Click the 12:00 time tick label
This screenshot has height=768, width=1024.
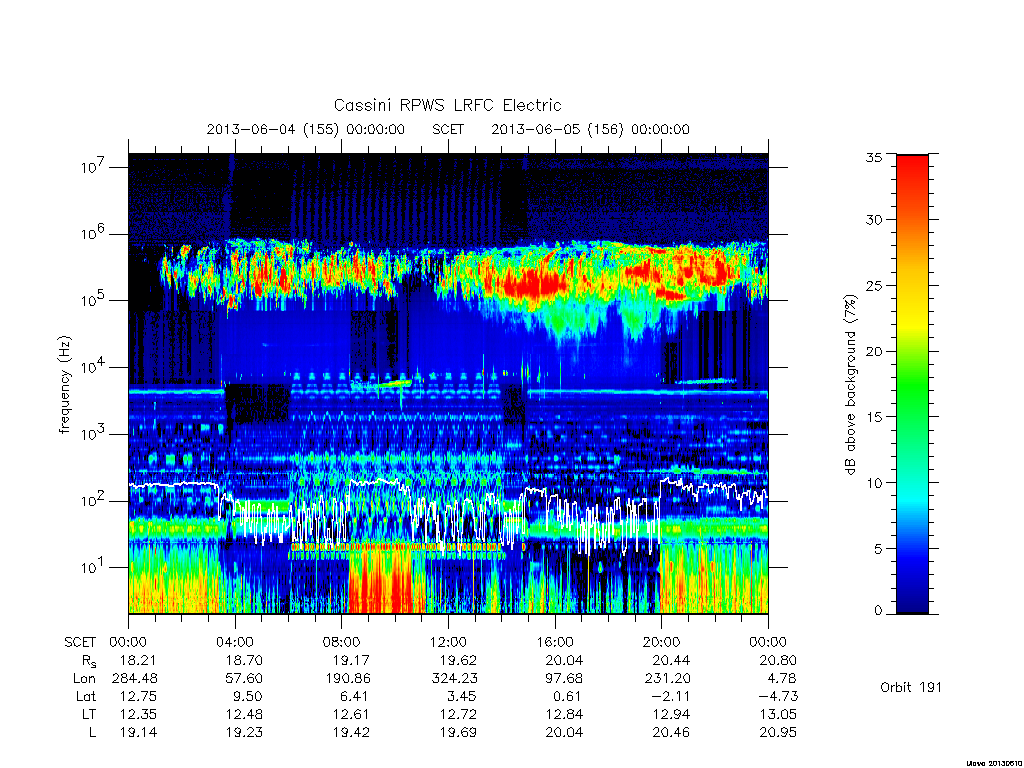448,642
